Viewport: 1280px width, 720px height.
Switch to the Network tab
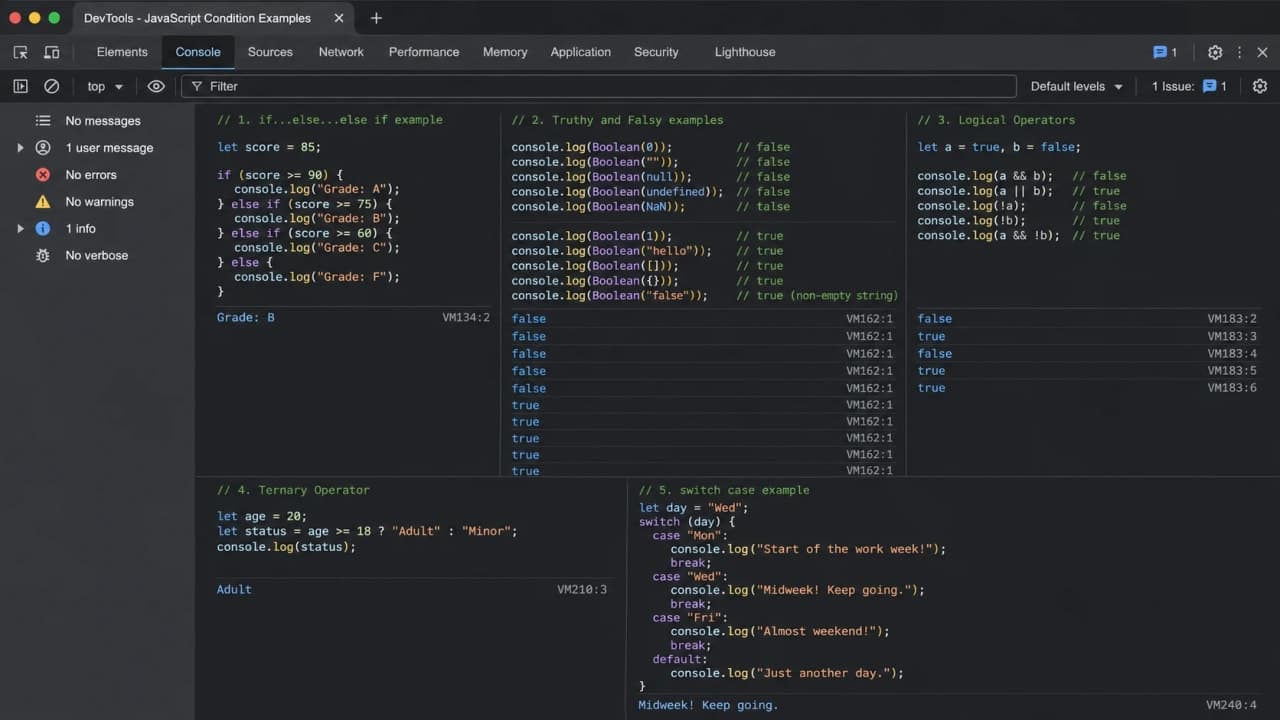pyautogui.click(x=341, y=52)
